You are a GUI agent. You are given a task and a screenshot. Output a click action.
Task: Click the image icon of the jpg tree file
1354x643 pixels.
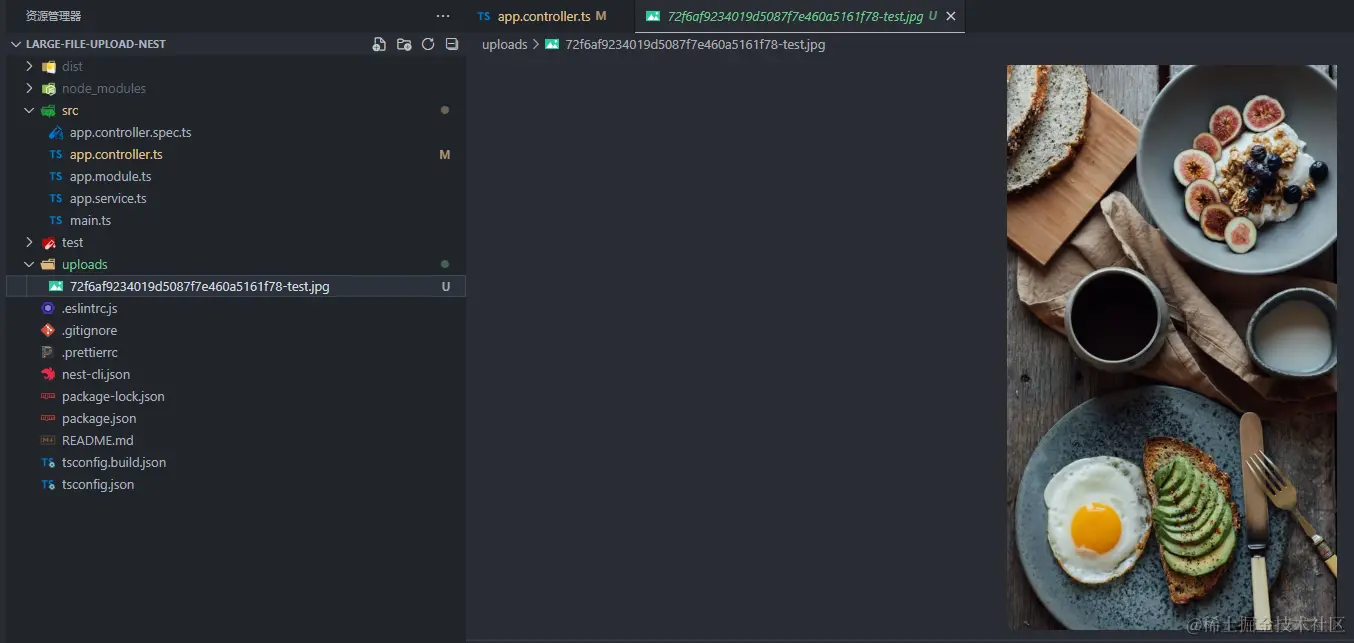(x=56, y=286)
